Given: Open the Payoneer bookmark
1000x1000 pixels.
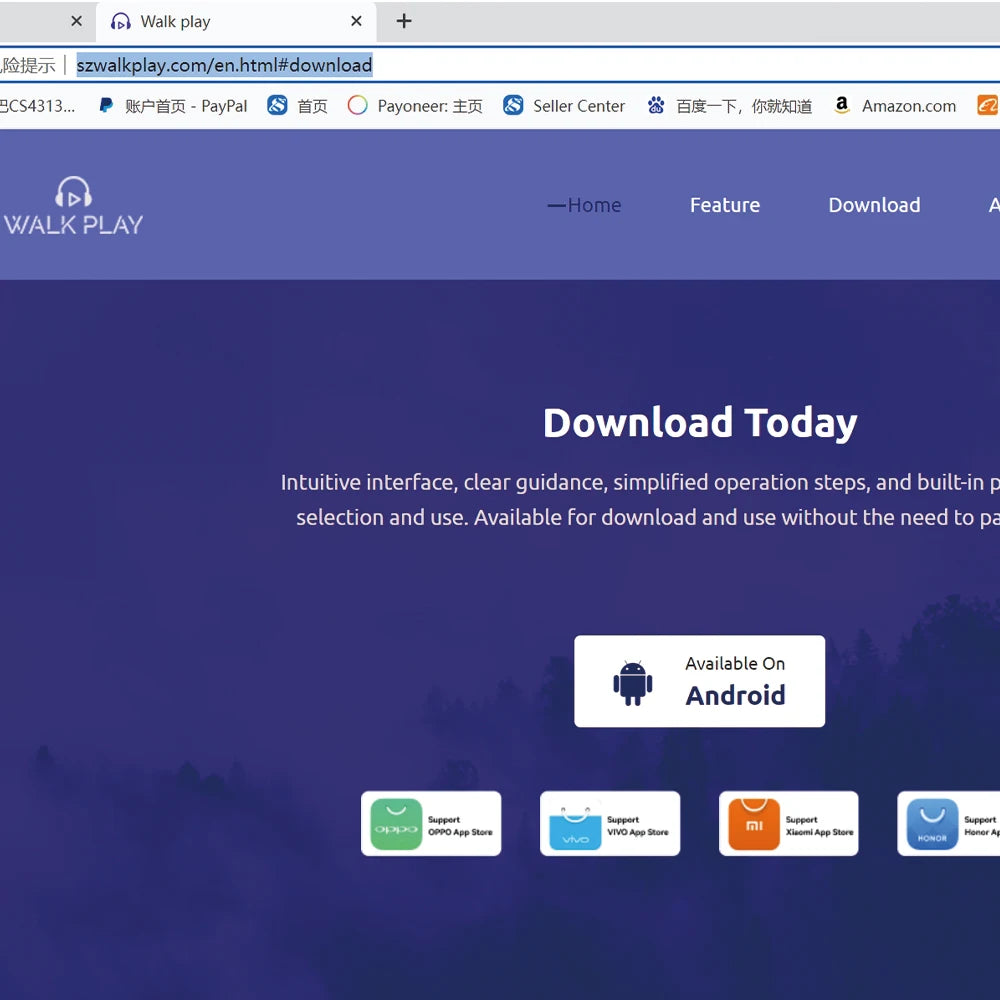Looking at the screenshot, I should [x=415, y=106].
